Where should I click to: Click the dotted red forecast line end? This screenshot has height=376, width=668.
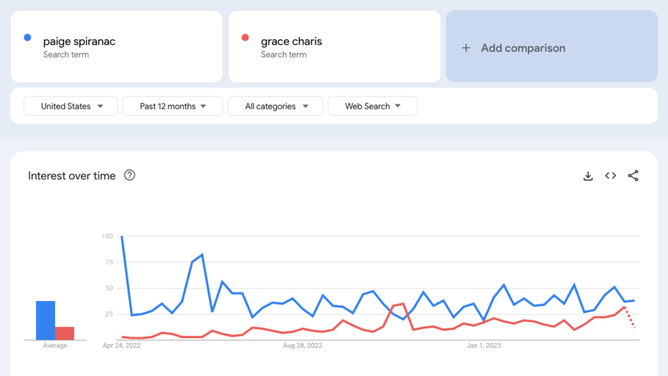pyautogui.click(x=634, y=327)
